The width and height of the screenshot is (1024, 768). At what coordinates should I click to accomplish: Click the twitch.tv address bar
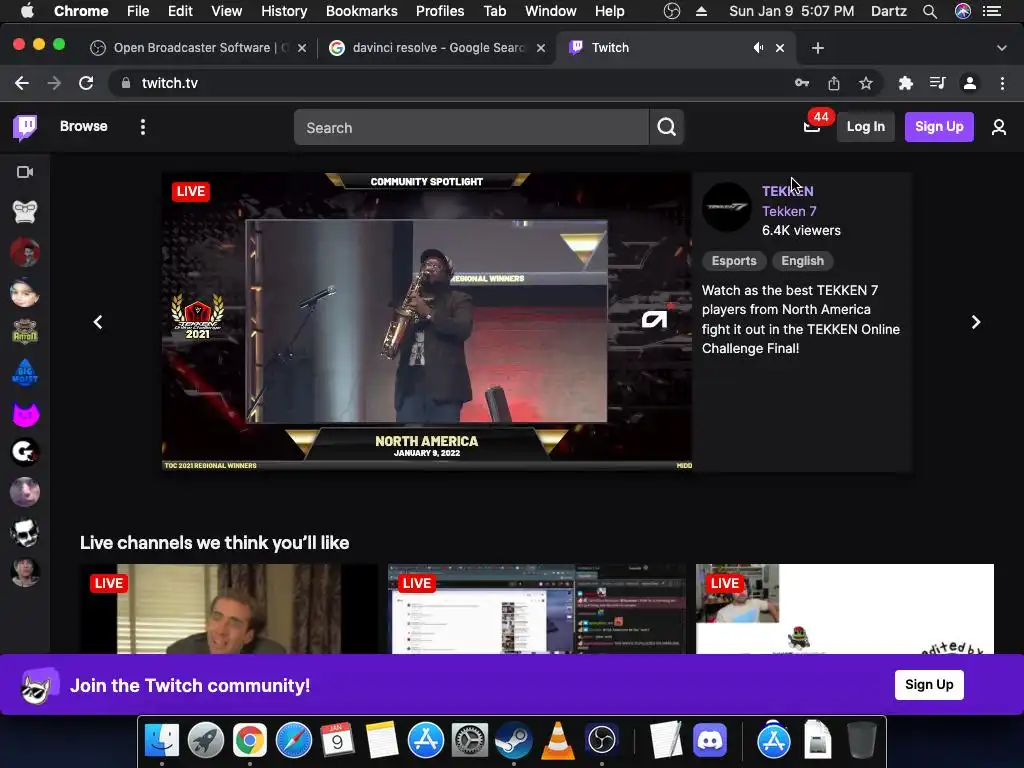click(x=451, y=83)
